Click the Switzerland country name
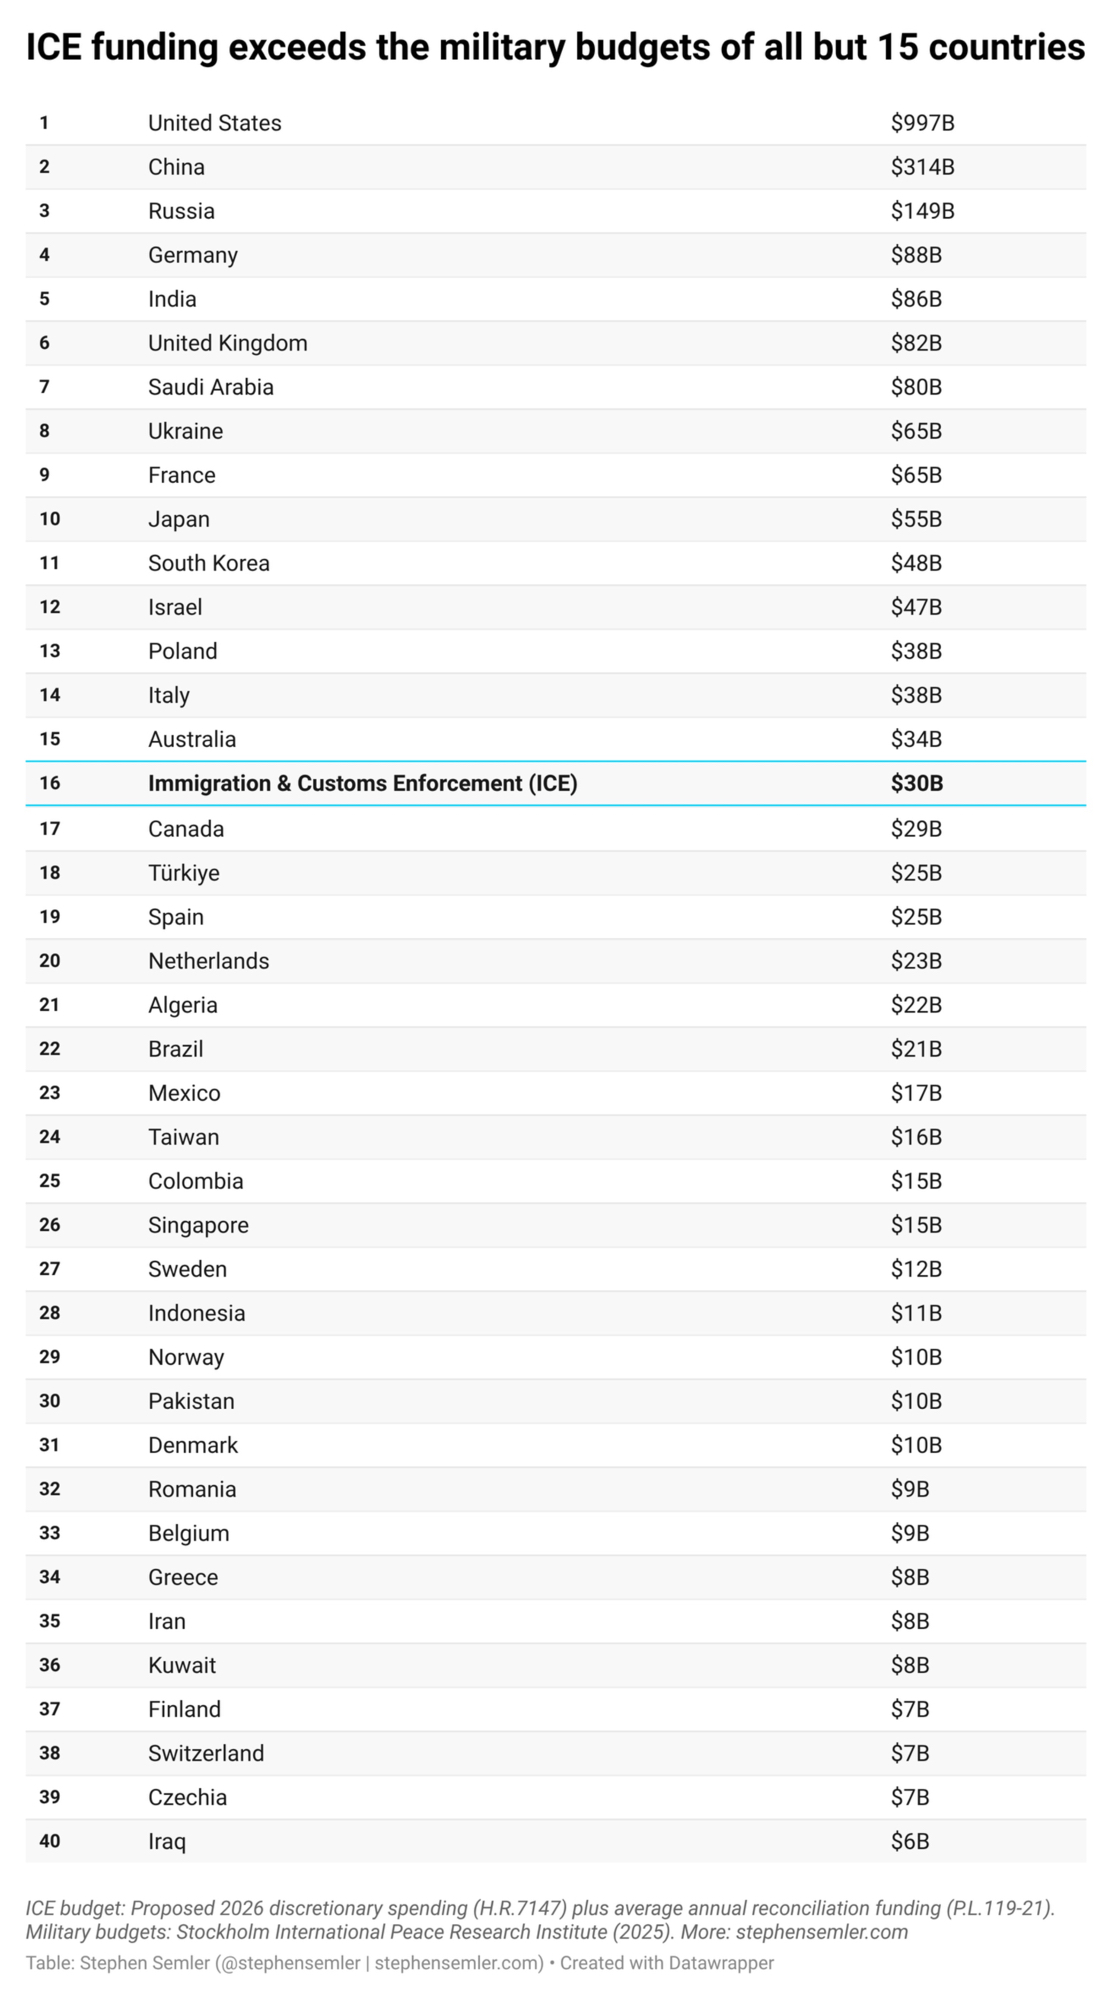Image resolution: width=1112 pixels, height=2000 pixels. click(206, 1753)
